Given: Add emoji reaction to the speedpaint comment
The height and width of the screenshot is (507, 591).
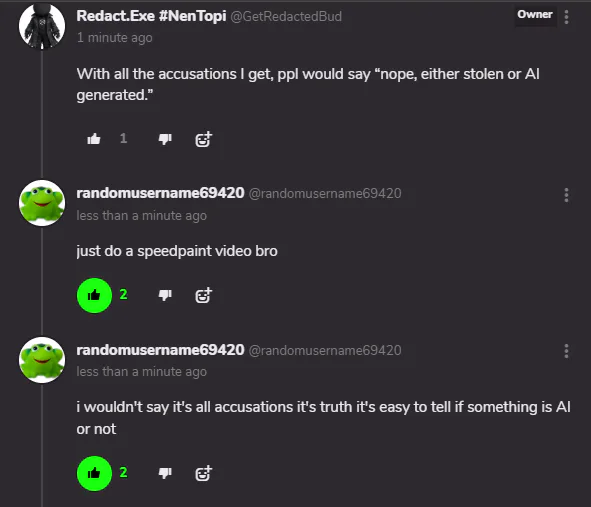Looking at the screenshot, I should 204,295.
